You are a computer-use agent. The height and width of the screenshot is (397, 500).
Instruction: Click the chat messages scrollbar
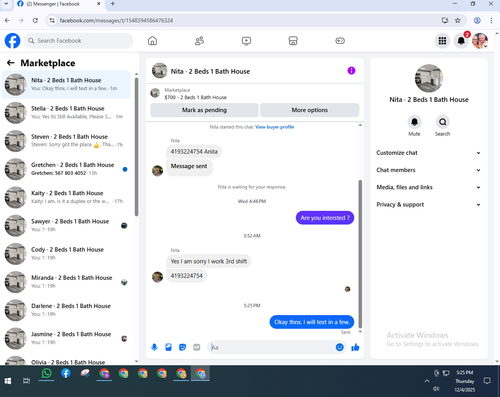tap(360, 254)
